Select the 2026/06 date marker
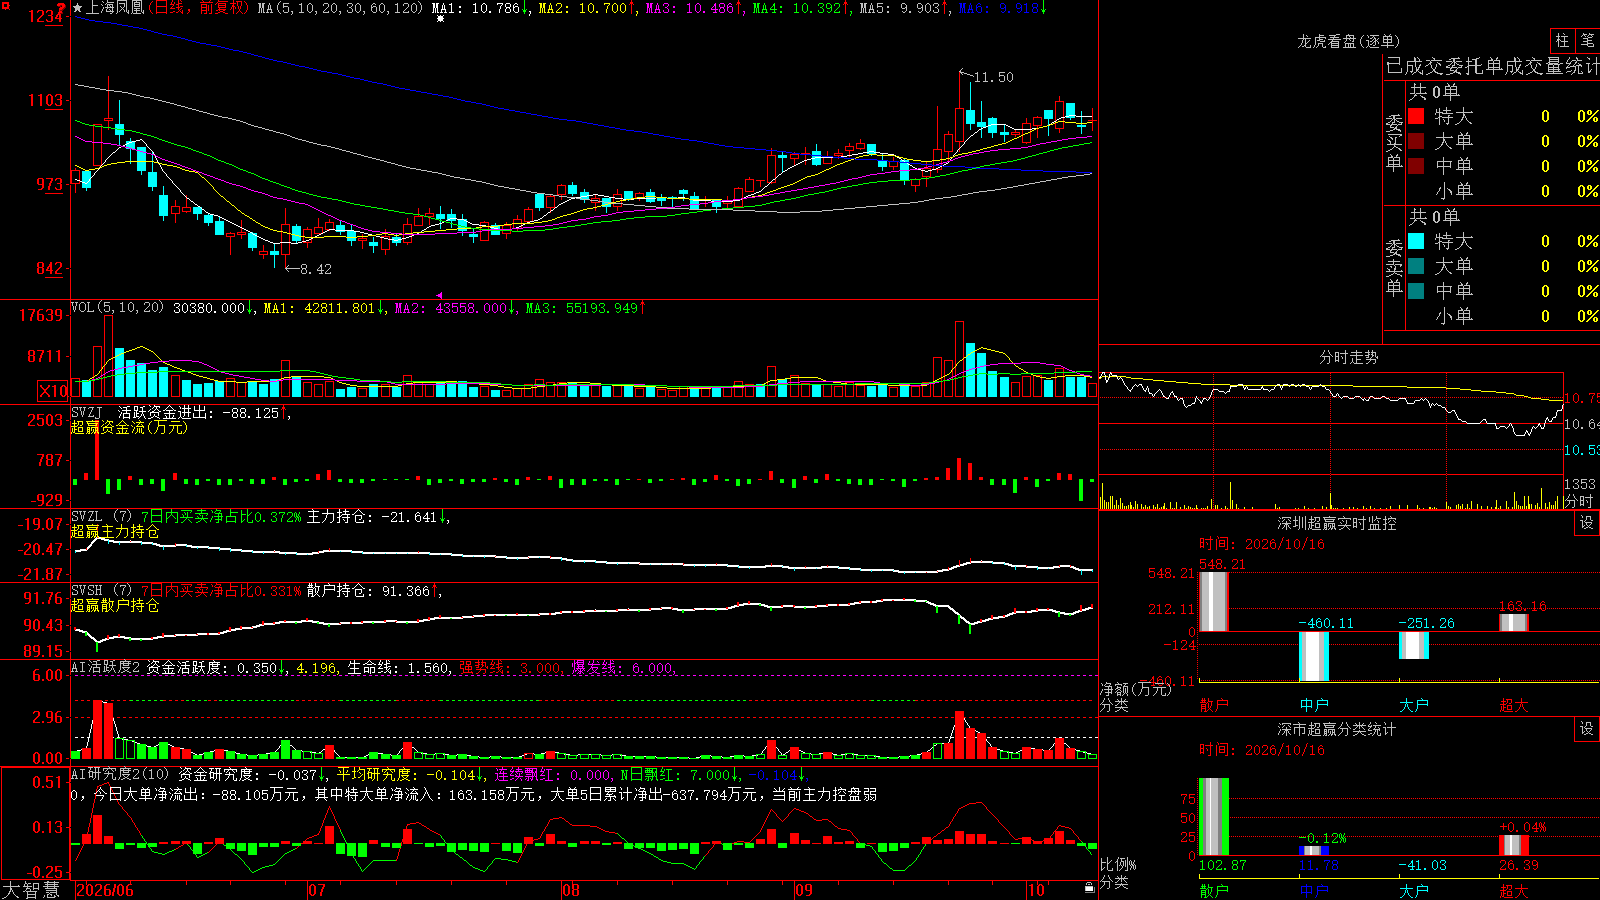 coord(105,890)
